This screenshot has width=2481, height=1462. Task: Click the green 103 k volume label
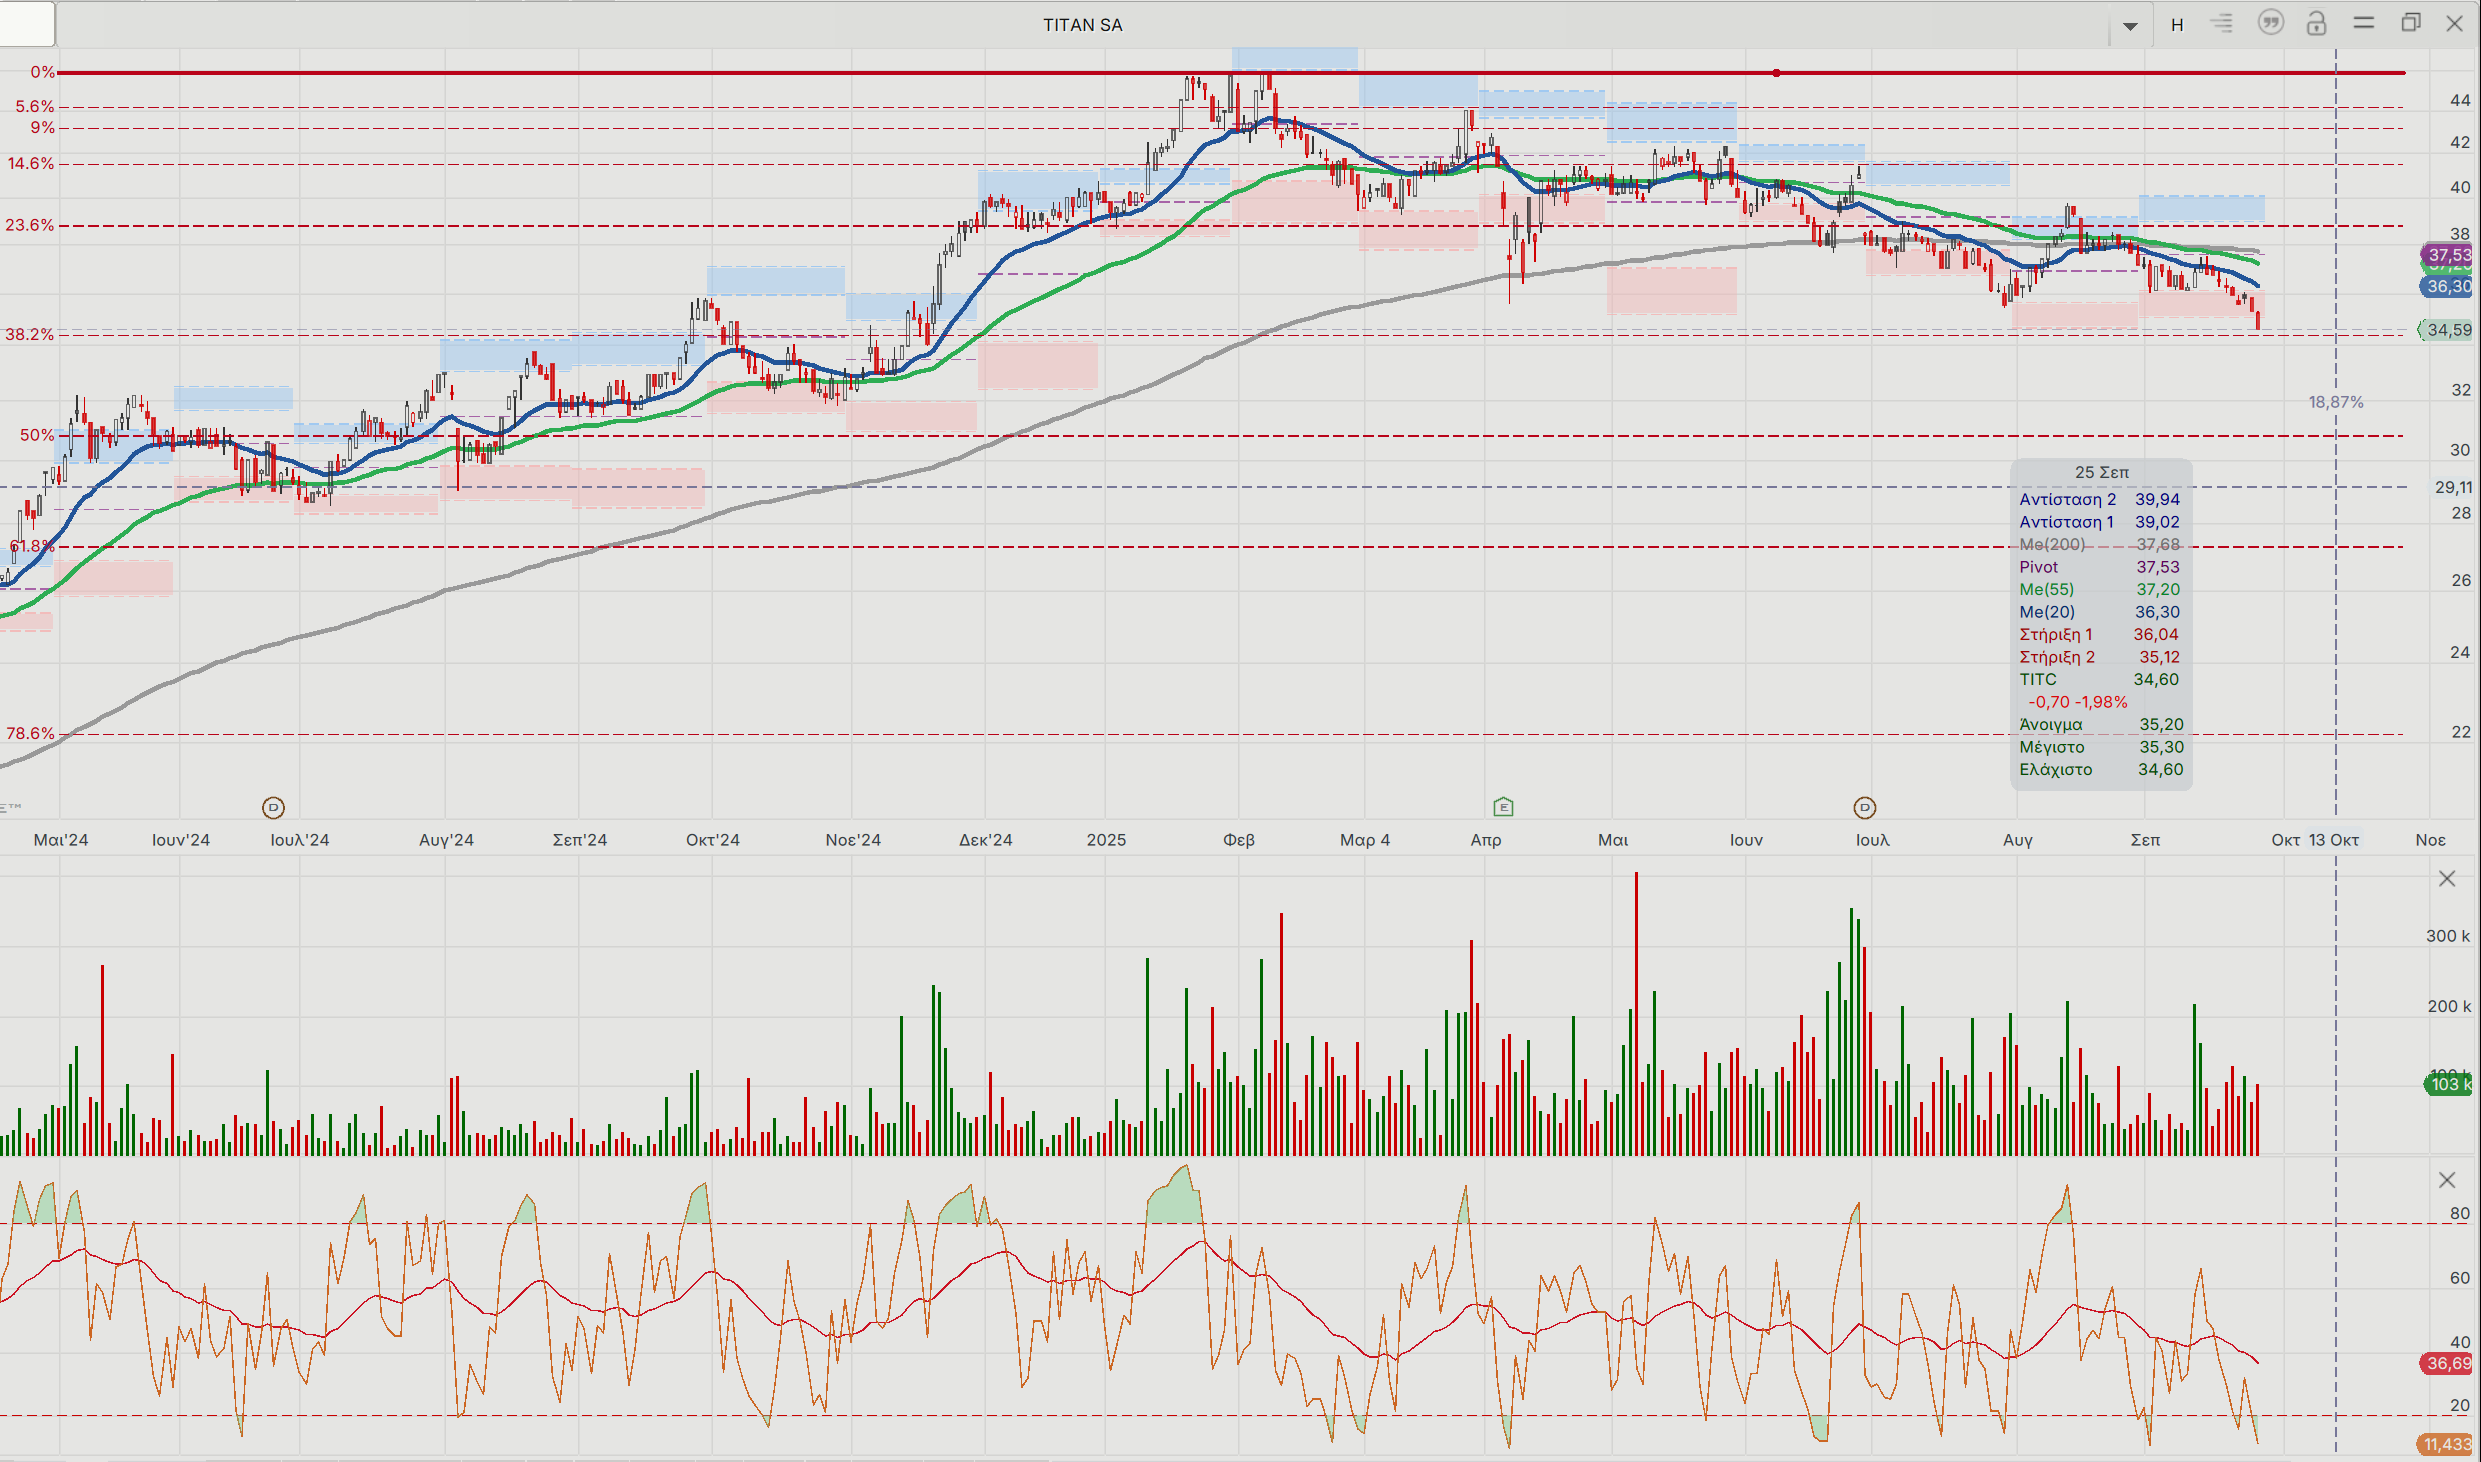(2449, 1085)
